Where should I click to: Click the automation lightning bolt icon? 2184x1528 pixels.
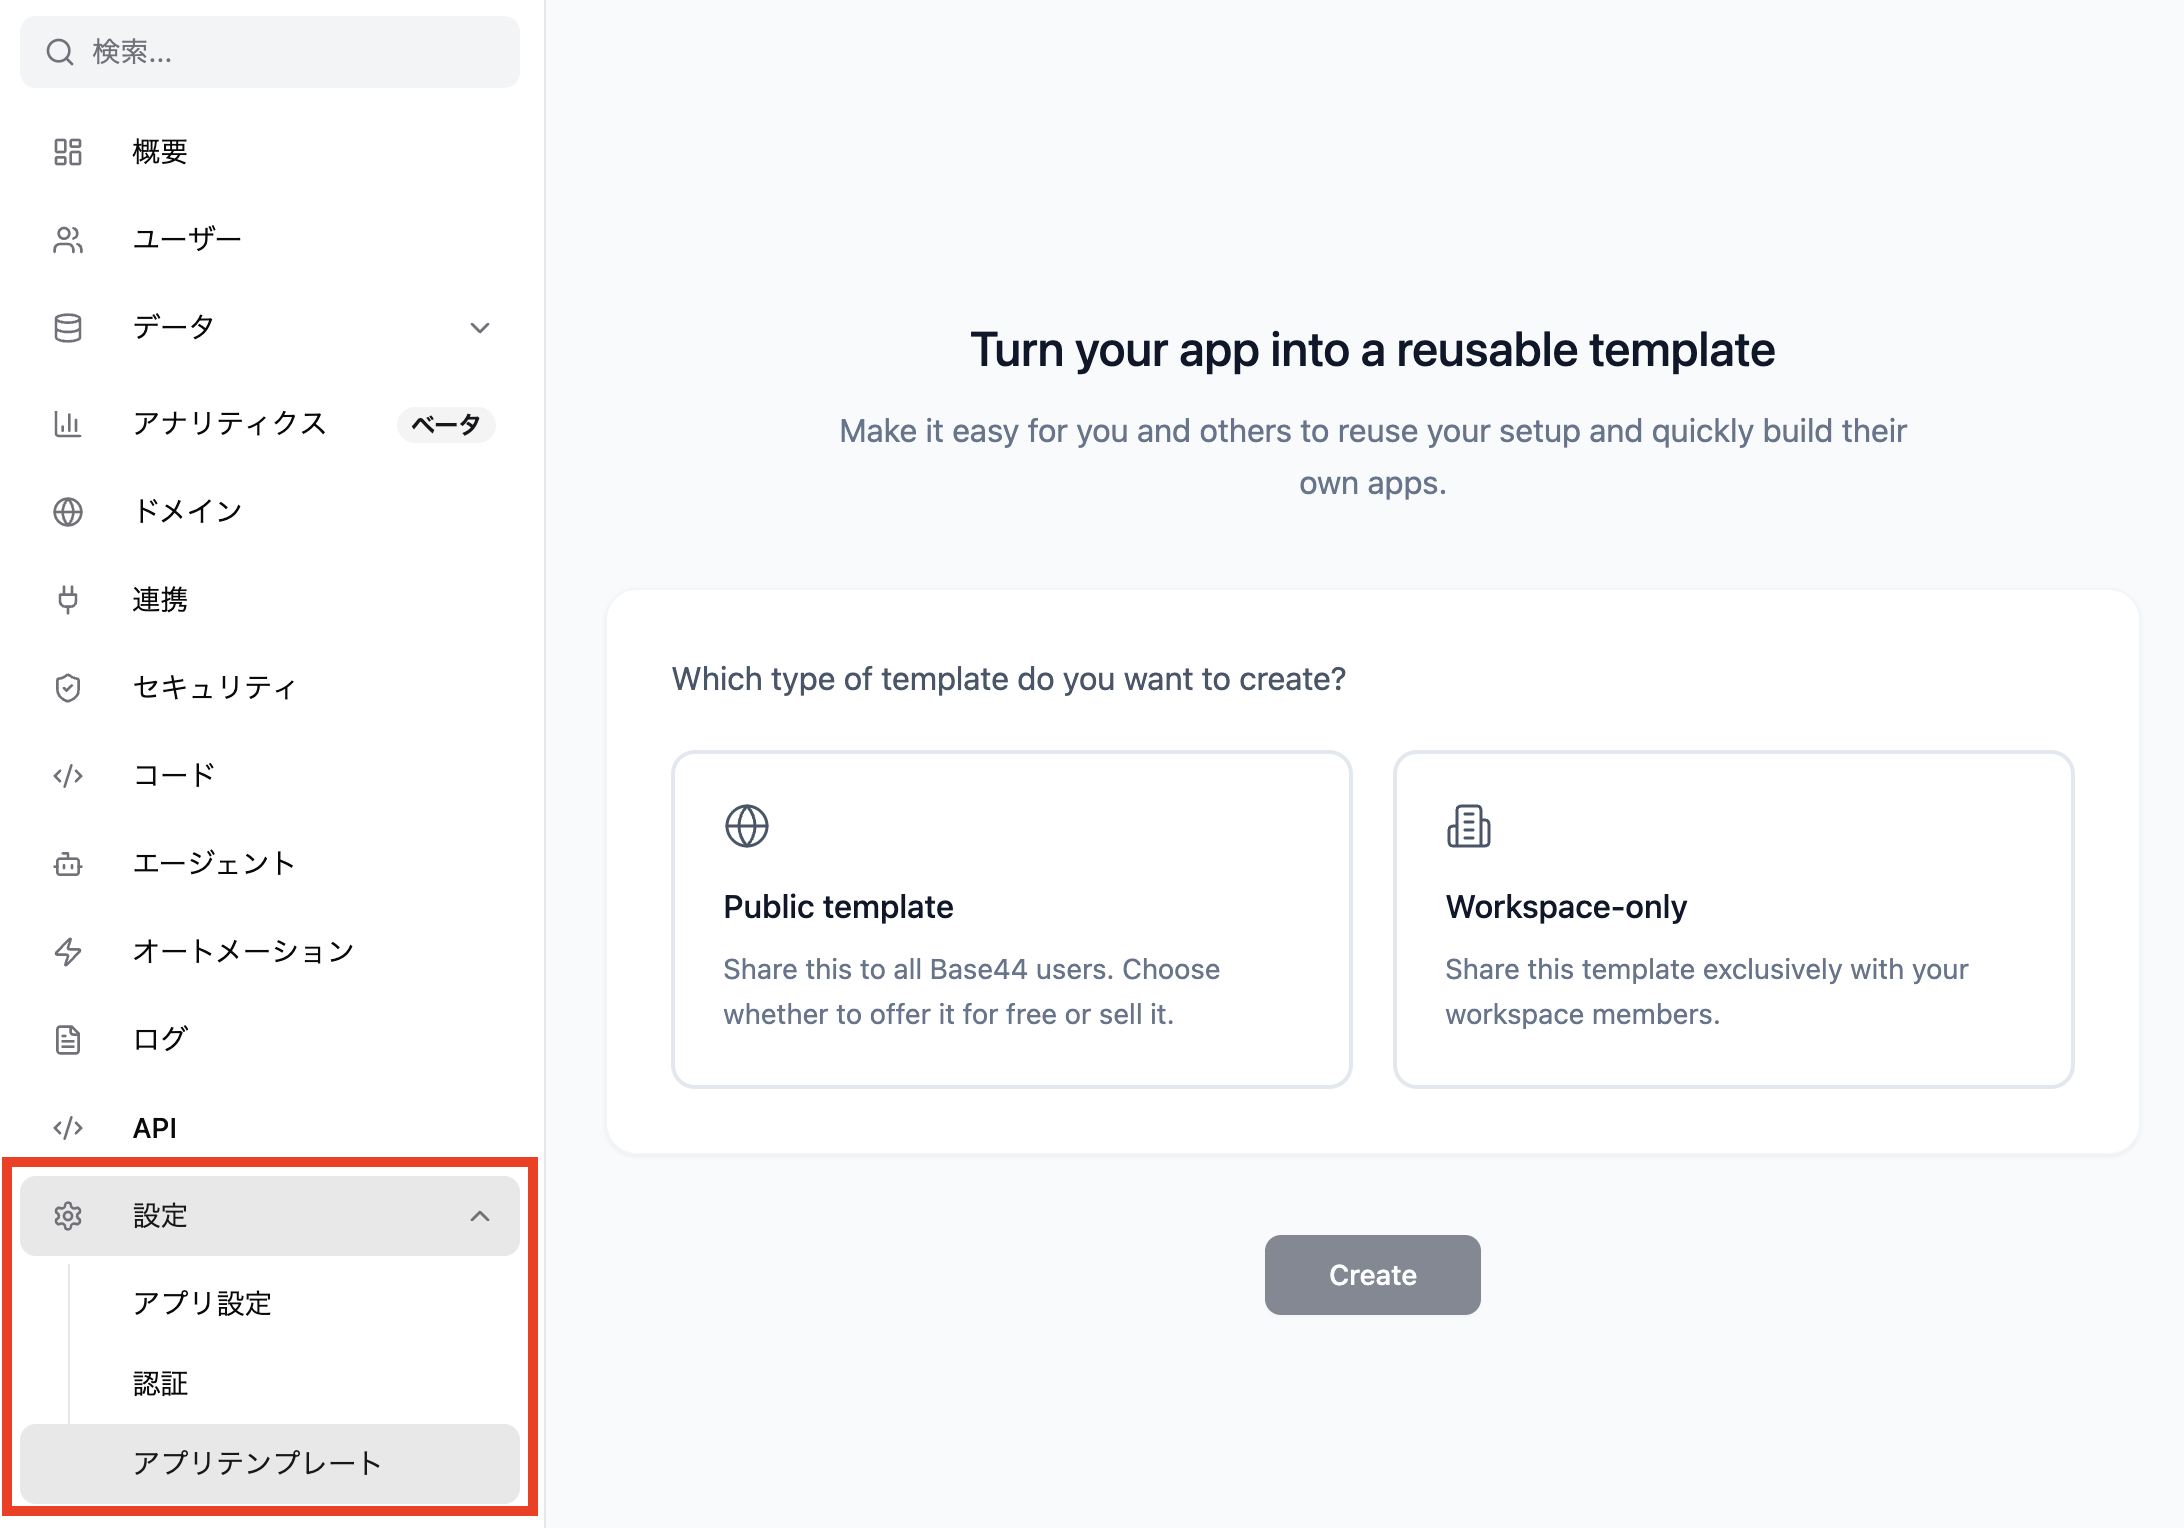68,952
